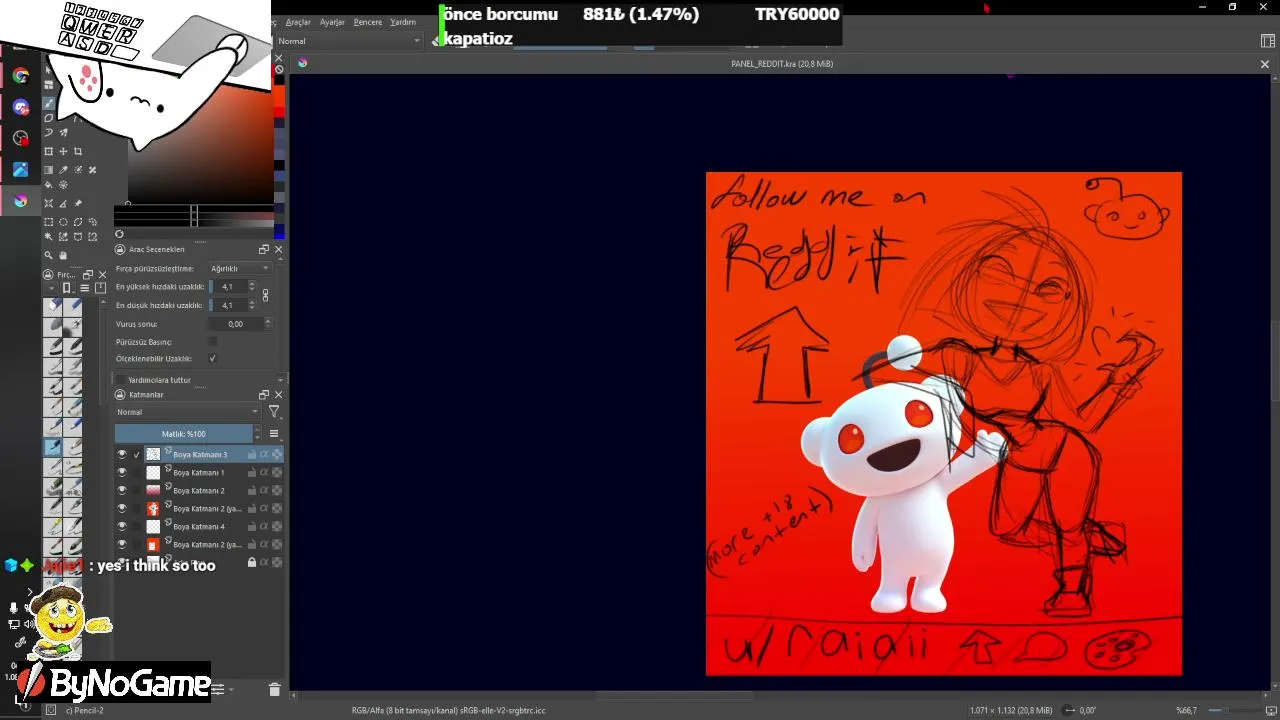Open the Yardım menu

click(x=403, y=22)
